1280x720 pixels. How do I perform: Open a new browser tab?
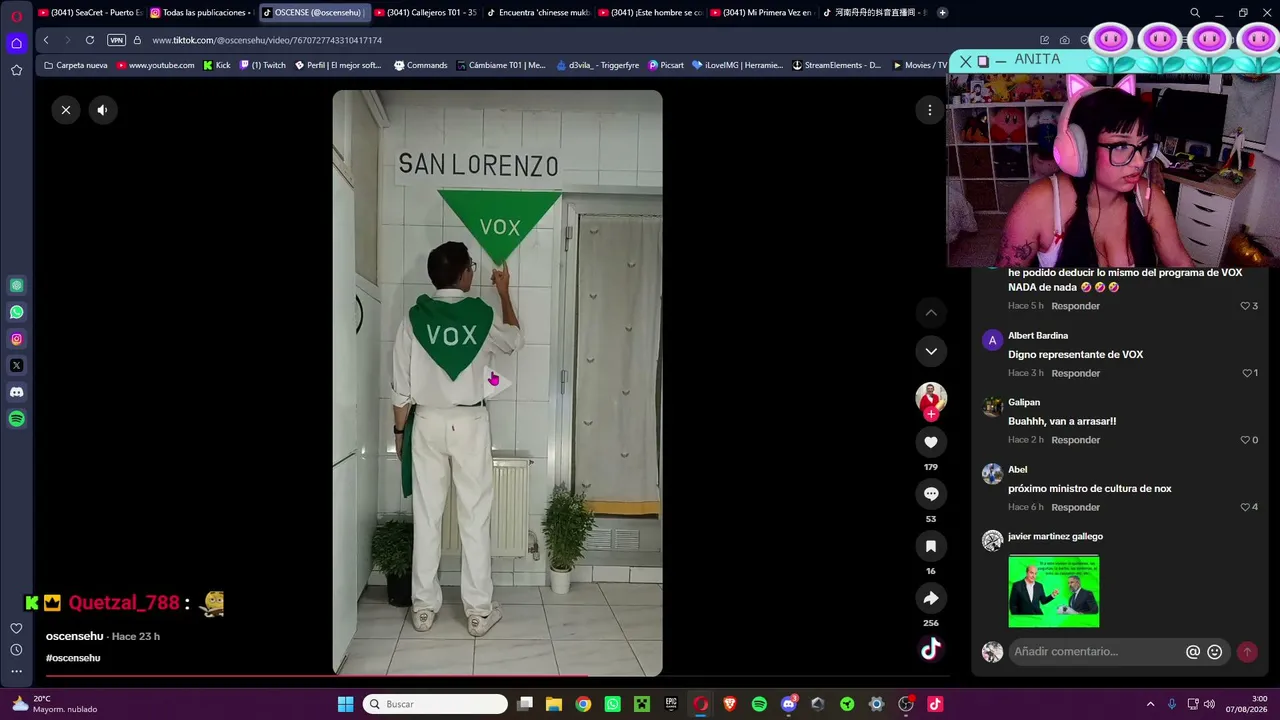click(x=942, y=13)
